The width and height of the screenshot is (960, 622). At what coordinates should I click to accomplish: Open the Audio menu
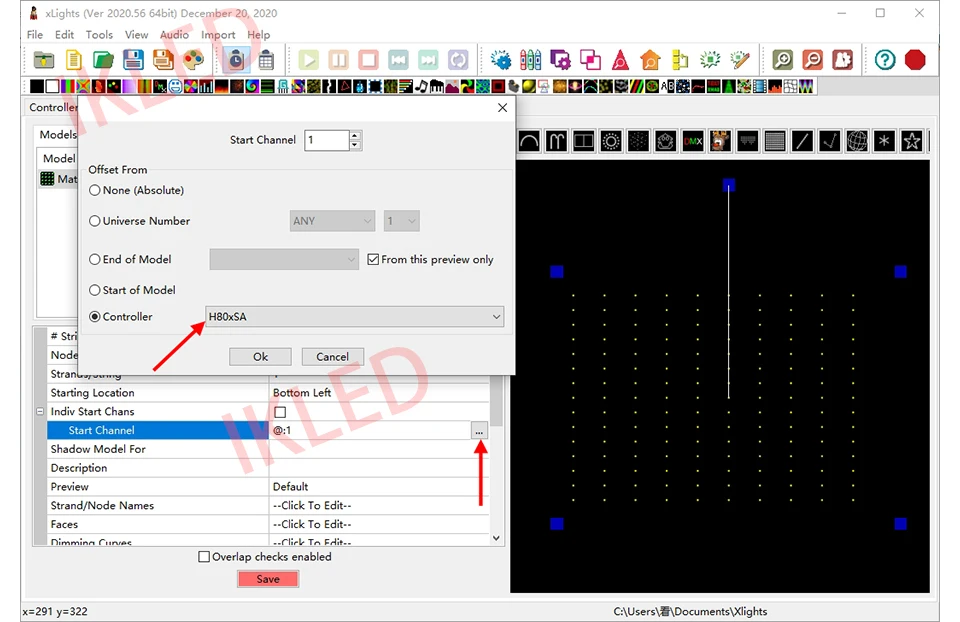pos(174,35)
